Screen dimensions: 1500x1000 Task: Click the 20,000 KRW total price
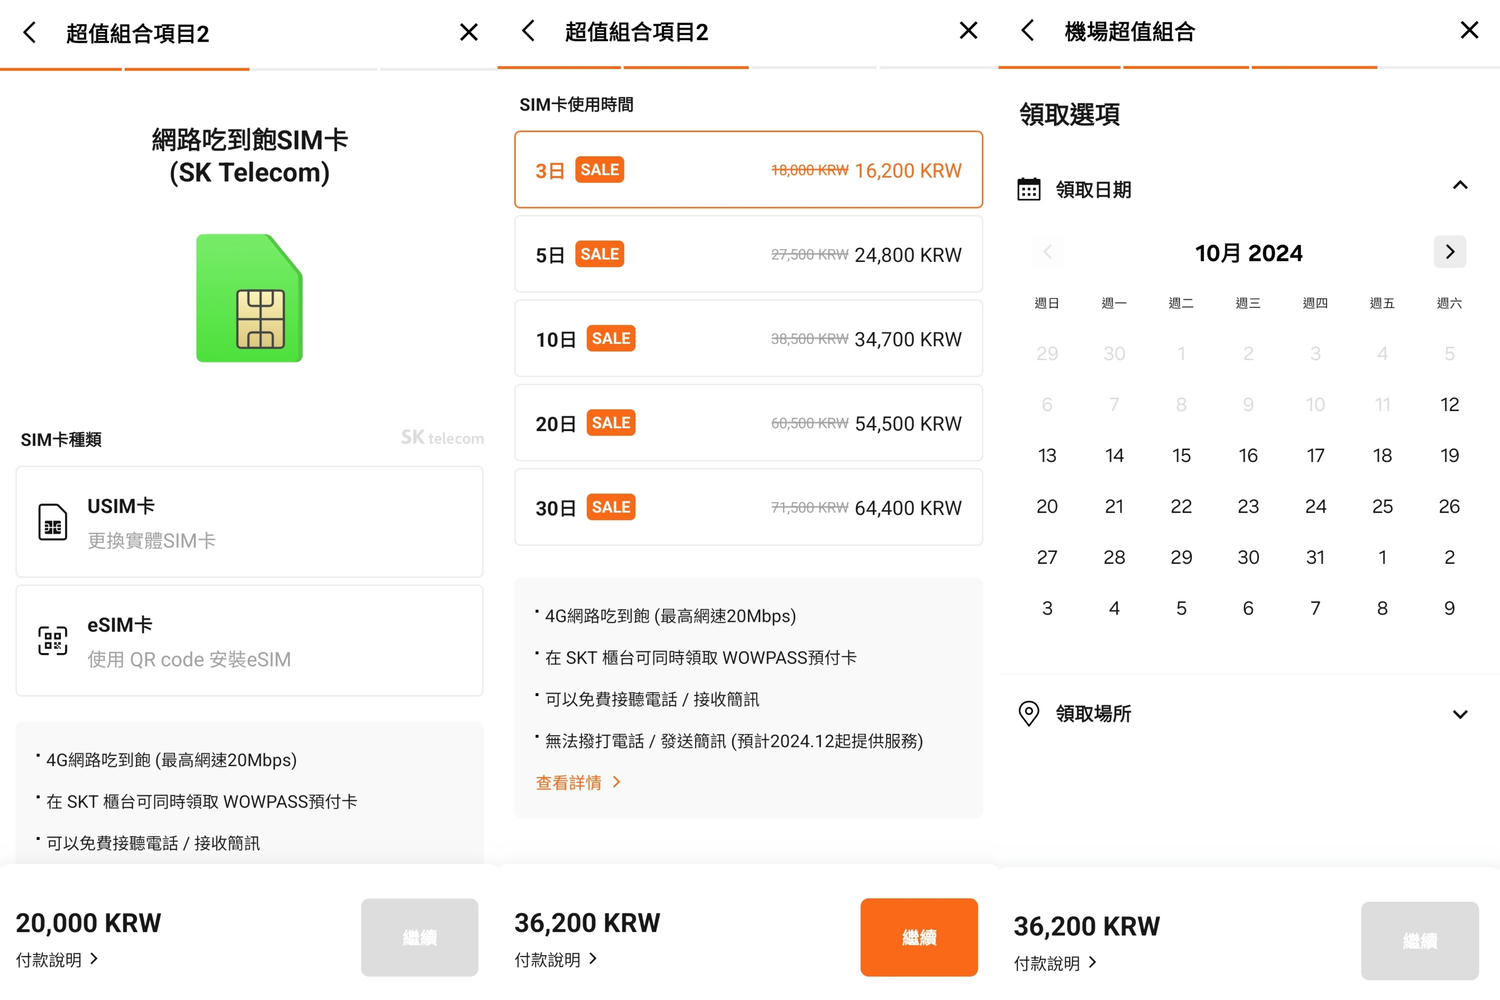coord(88,923)
